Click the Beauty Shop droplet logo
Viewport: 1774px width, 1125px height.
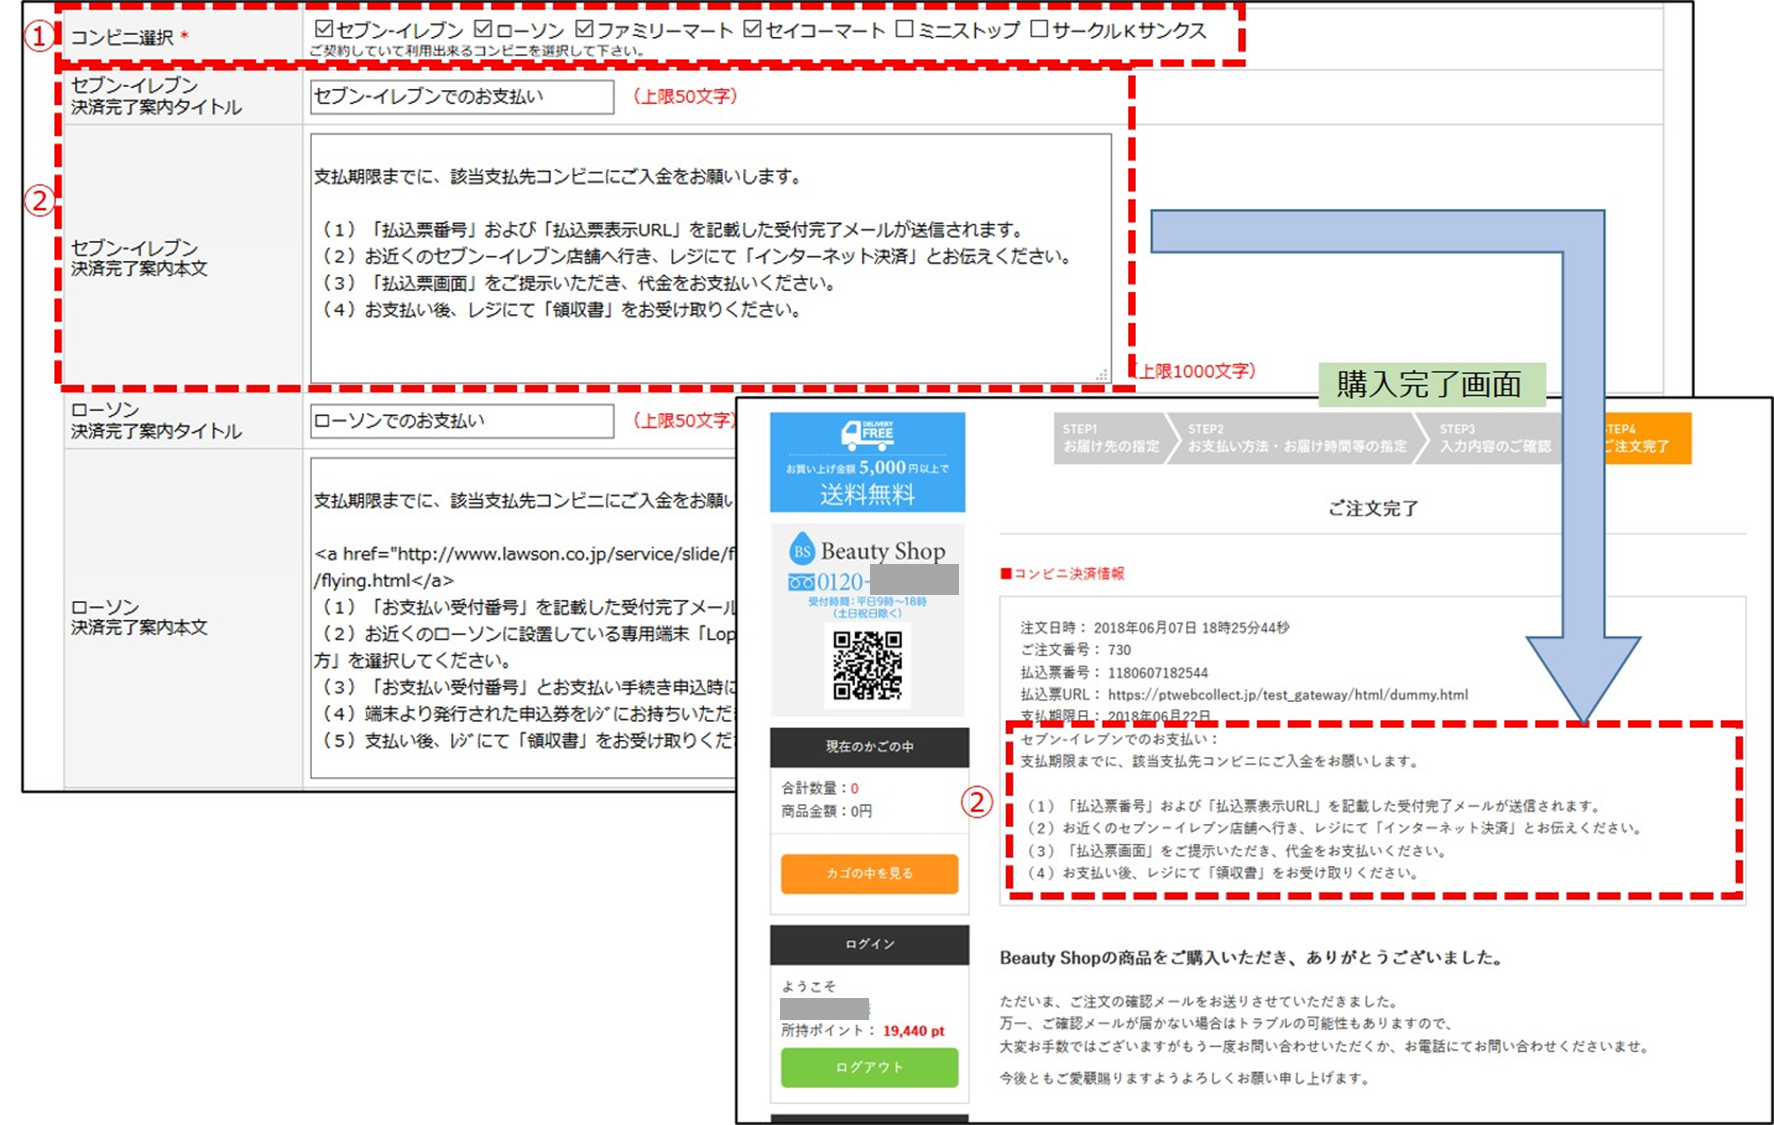click(802, 551)
